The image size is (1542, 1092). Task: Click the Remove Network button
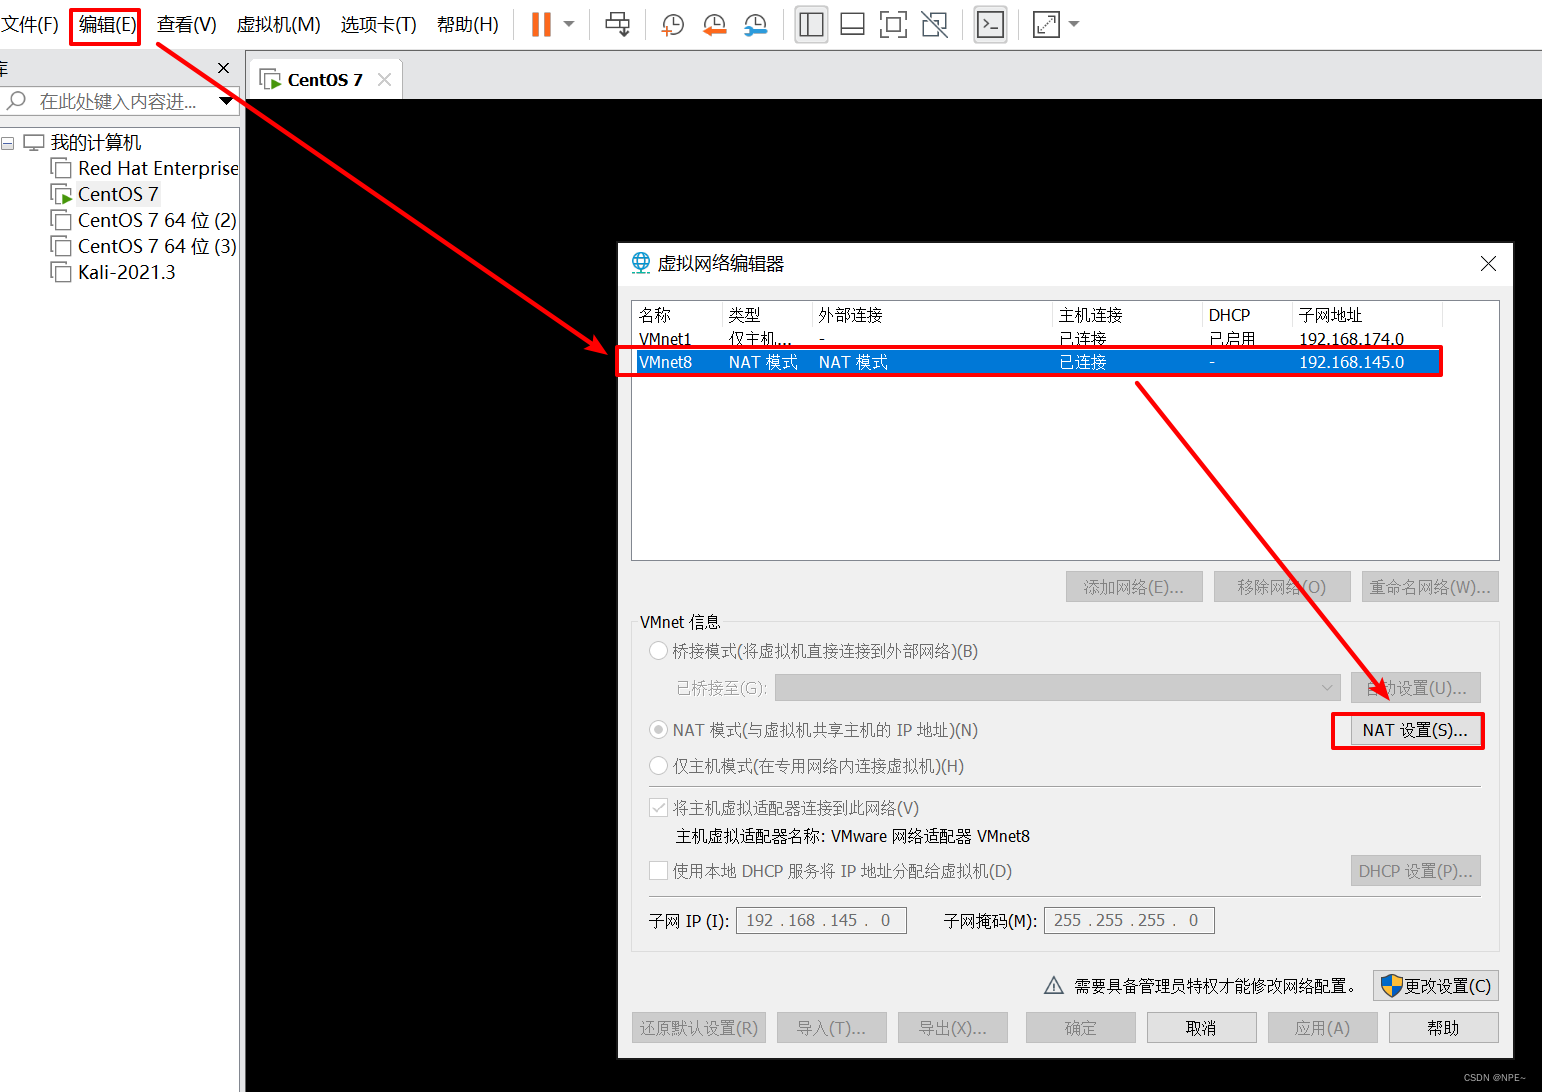(x=1282, y=587)
